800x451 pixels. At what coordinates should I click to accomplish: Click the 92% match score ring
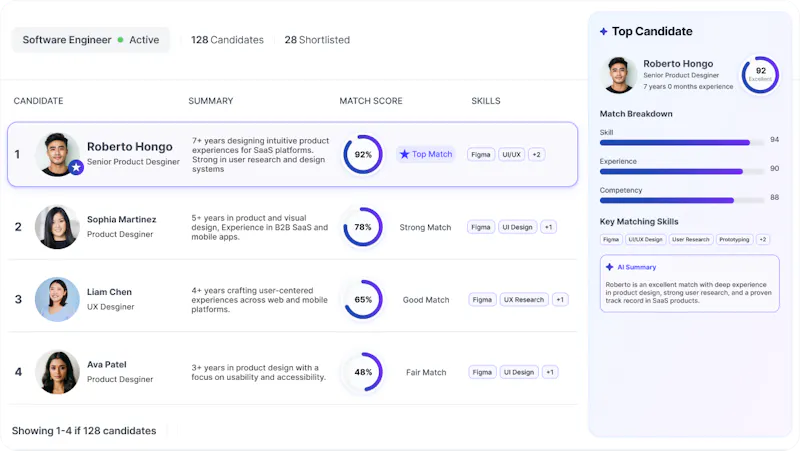(x=363, y=155)
